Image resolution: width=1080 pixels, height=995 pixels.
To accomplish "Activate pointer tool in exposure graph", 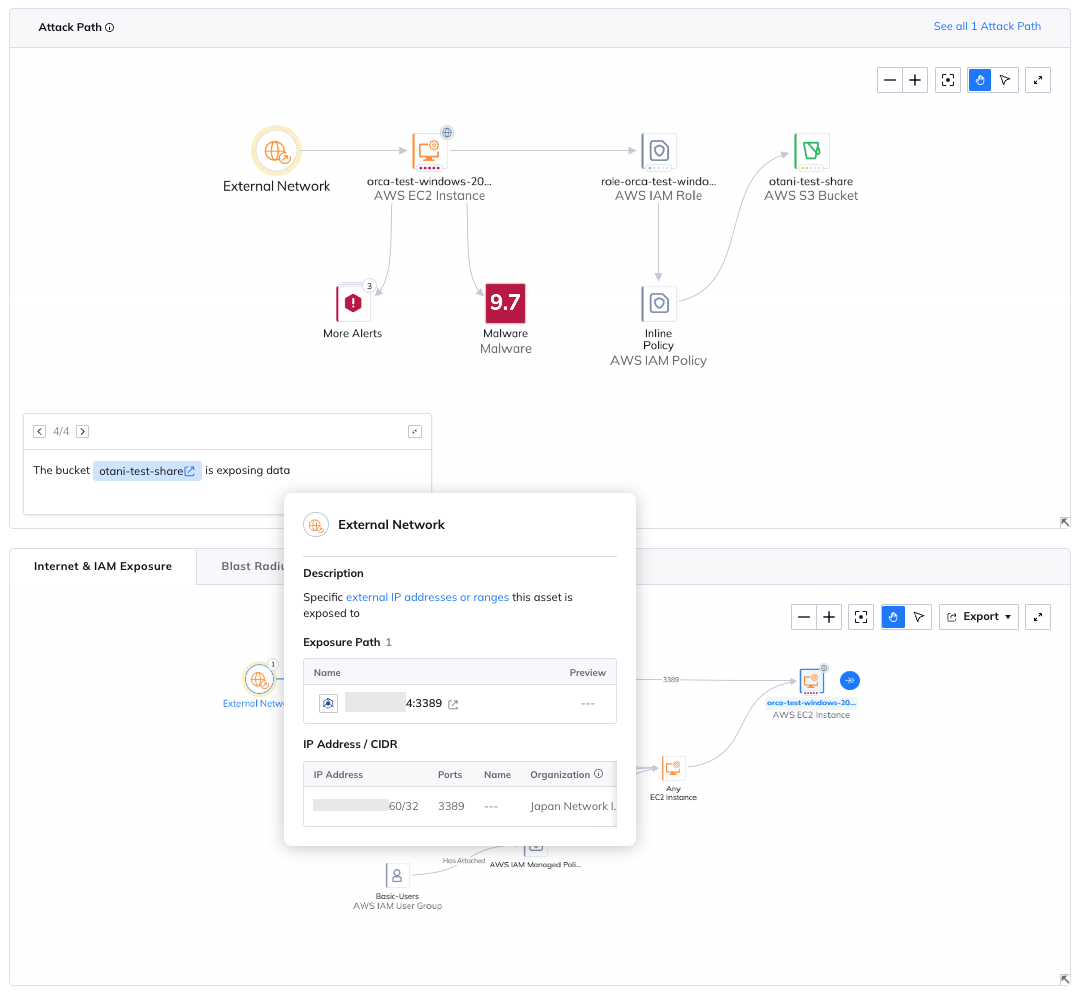I will pos(919,617).
